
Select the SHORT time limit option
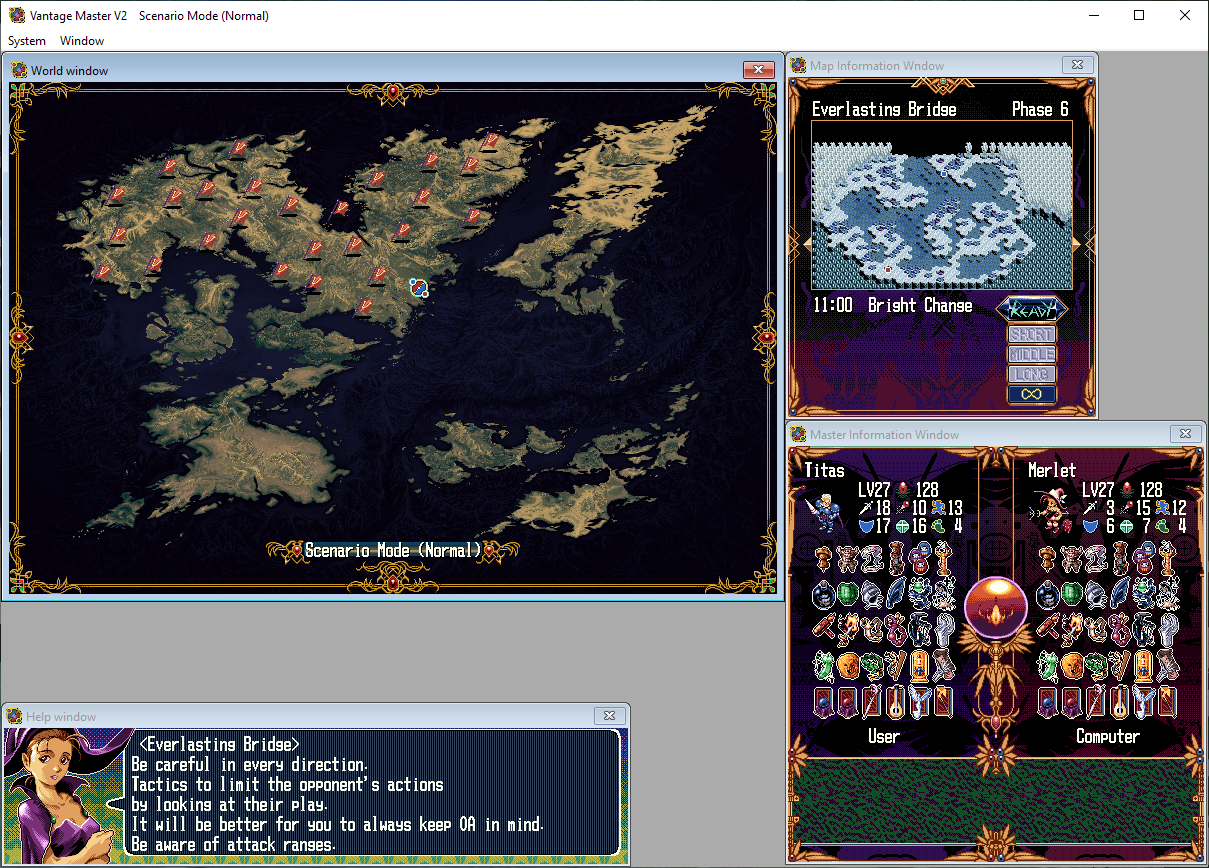(x=1031, y=334)
